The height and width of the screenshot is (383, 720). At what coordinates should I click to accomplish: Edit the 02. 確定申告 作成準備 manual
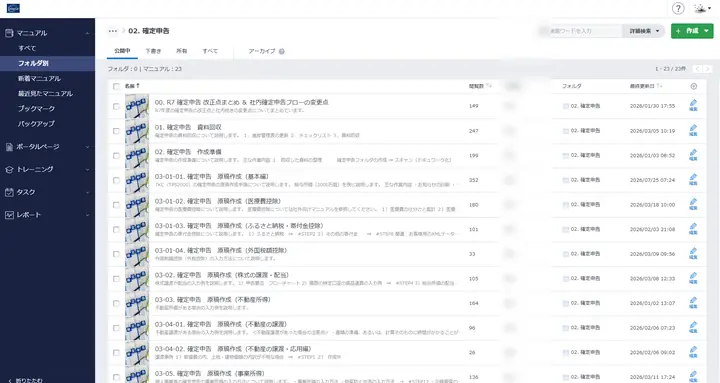[693, 155]
